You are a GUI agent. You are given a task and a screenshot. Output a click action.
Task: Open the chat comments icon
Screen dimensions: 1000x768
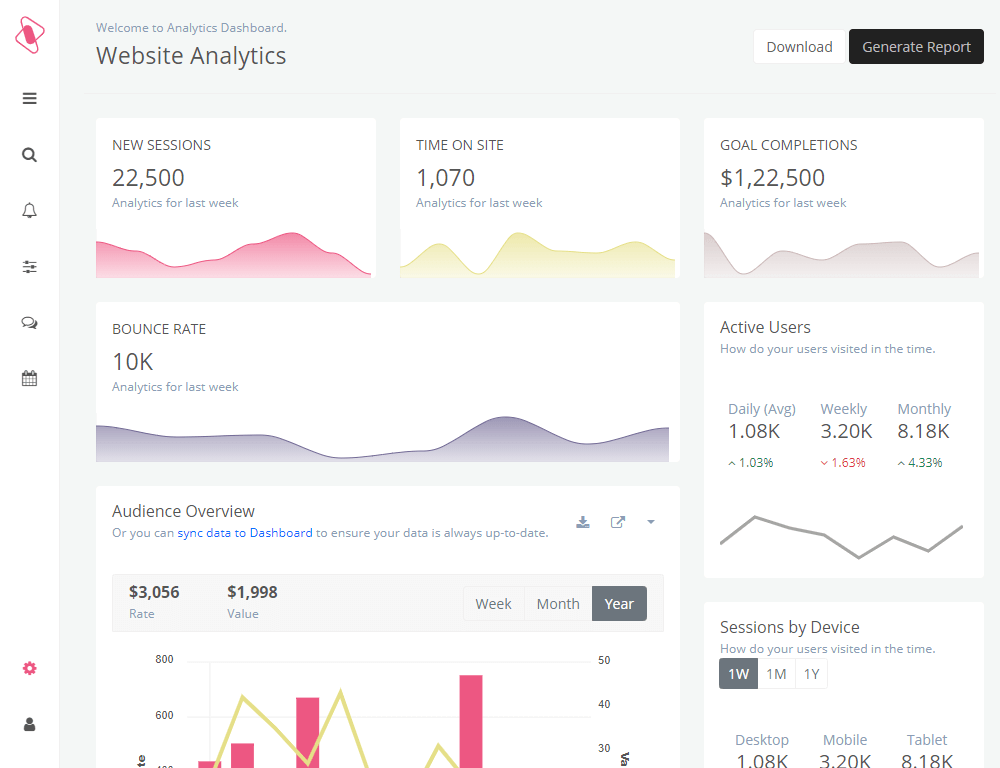(29, 323)
